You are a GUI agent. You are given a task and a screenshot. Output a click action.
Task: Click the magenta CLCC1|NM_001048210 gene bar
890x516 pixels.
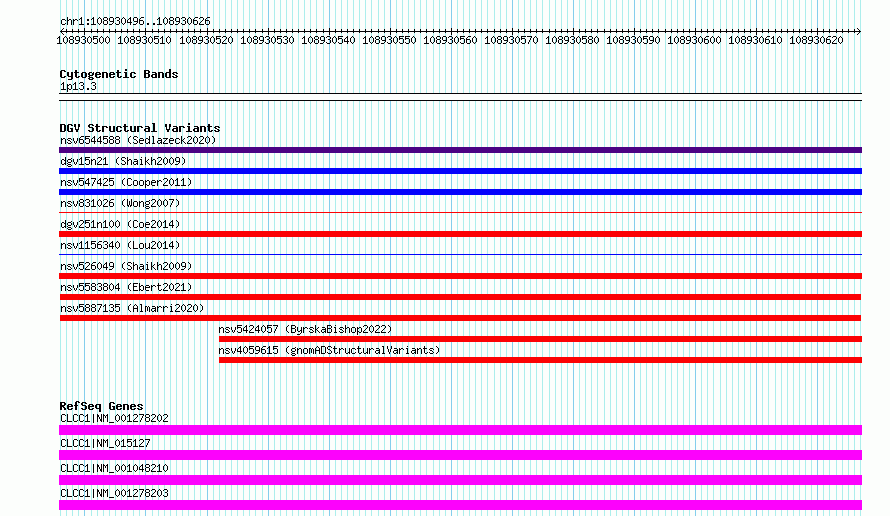[x=460, y=480]
